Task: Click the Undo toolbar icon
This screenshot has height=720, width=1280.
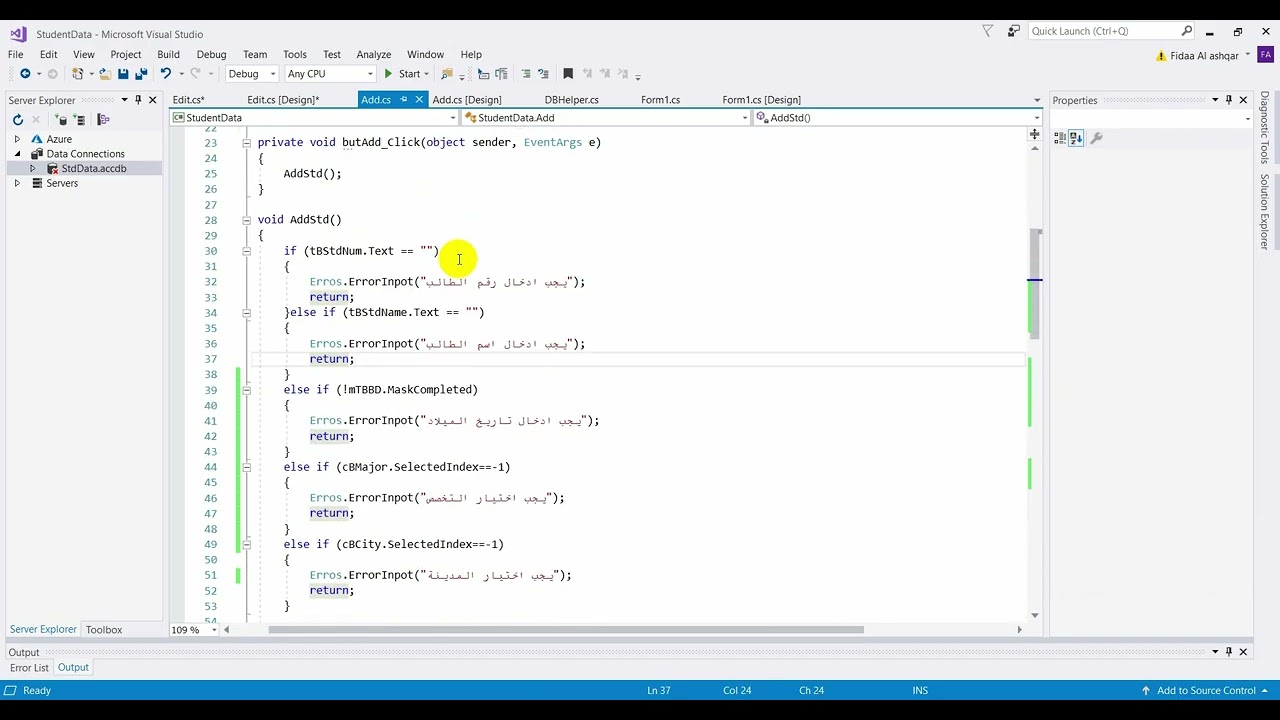Action: (165, 74)
